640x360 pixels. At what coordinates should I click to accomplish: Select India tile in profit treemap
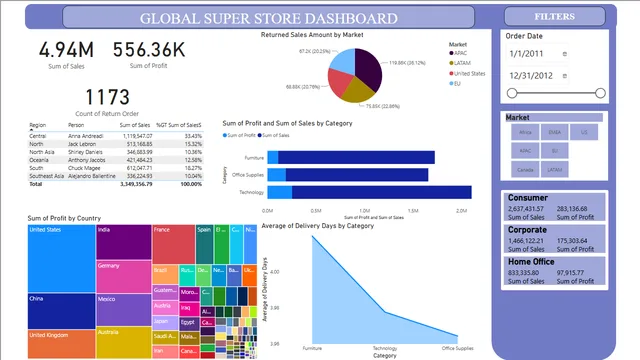coord(124,242)
